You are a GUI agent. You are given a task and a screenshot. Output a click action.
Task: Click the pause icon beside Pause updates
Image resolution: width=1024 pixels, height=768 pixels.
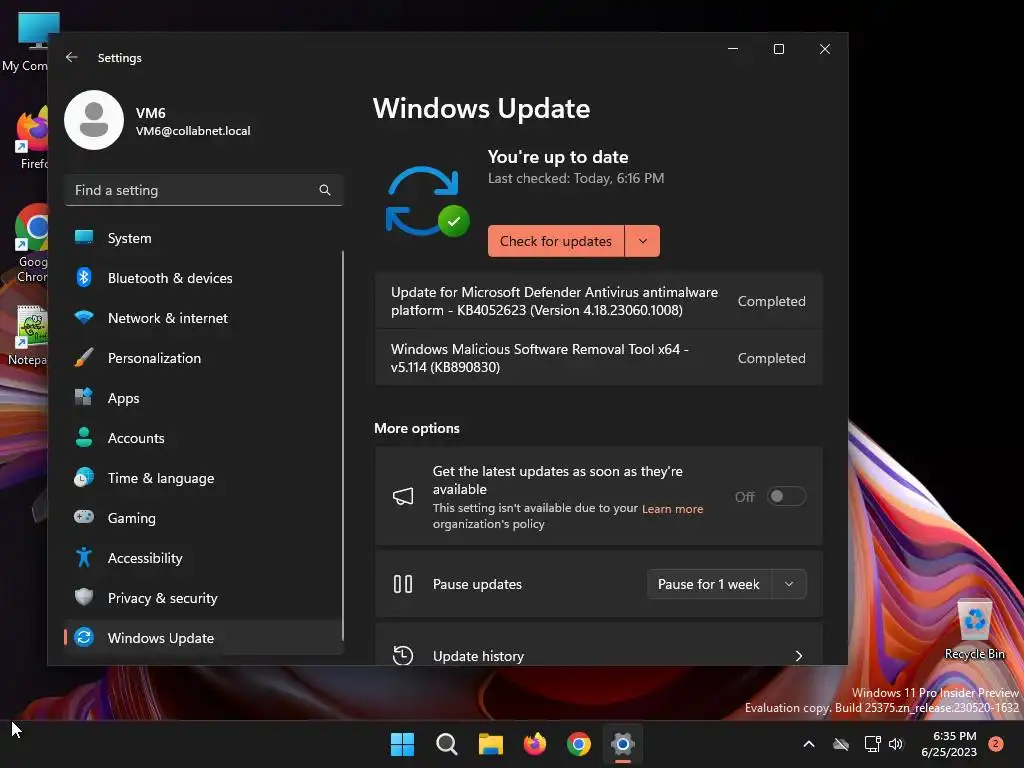click(403, 584)
